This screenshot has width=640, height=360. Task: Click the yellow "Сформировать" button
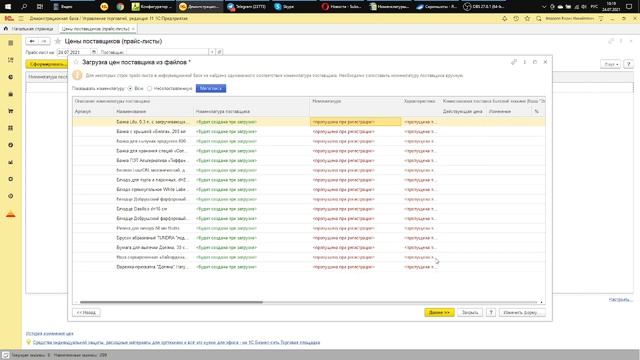pos(47,64)
